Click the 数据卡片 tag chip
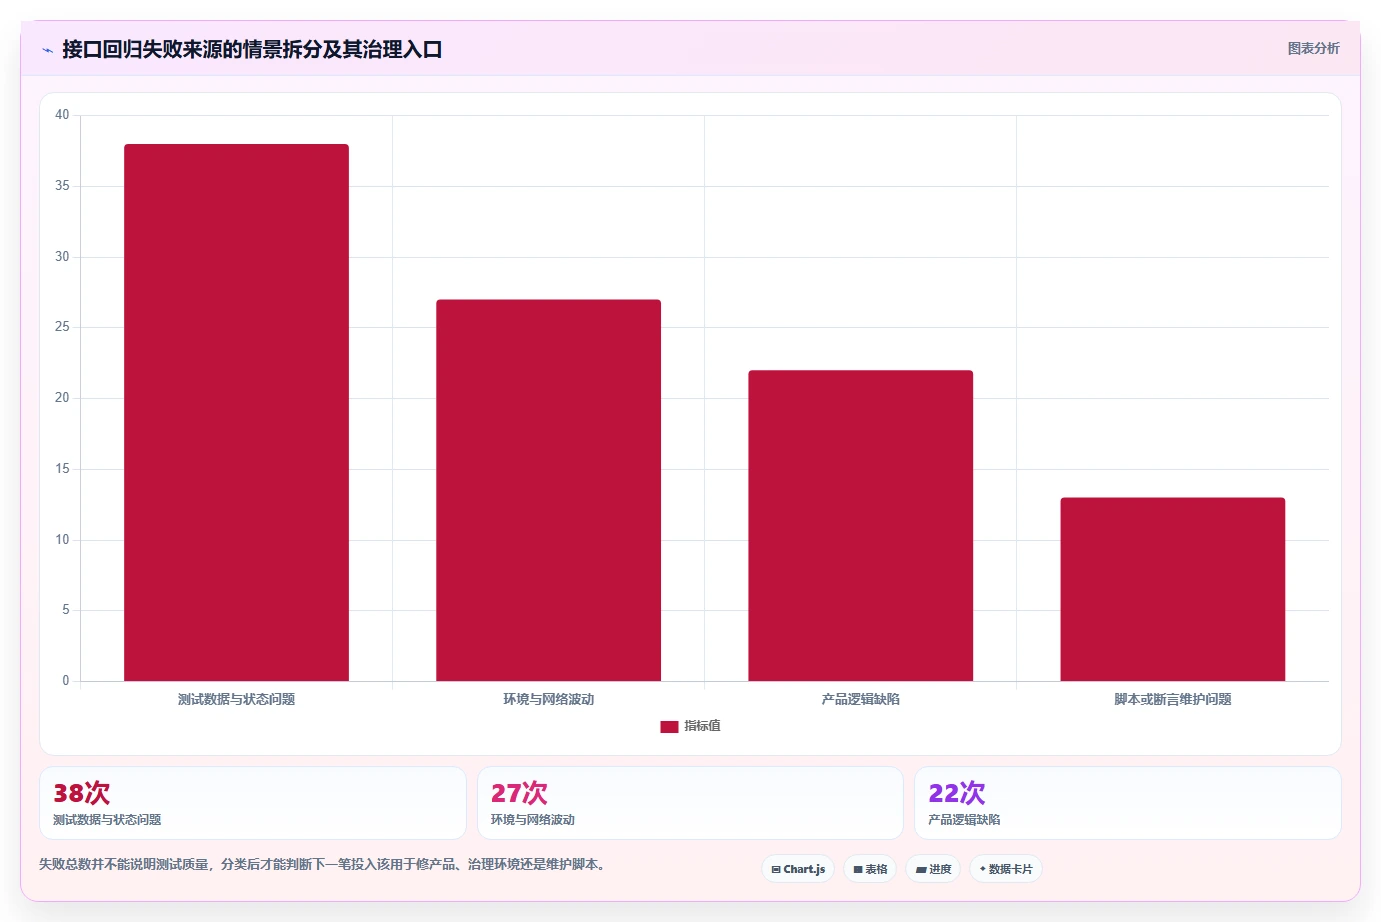1381x922 pixels. (x=1006, y=869)
